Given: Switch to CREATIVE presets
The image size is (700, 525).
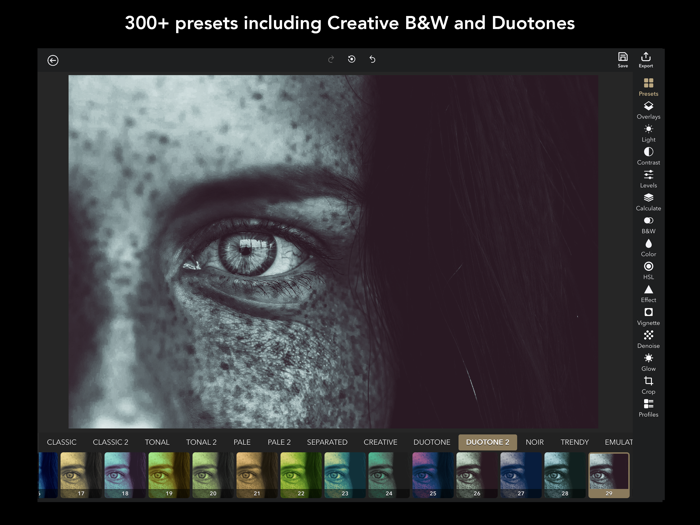Looking at the screenshot, I should click(x=380, y=442).
